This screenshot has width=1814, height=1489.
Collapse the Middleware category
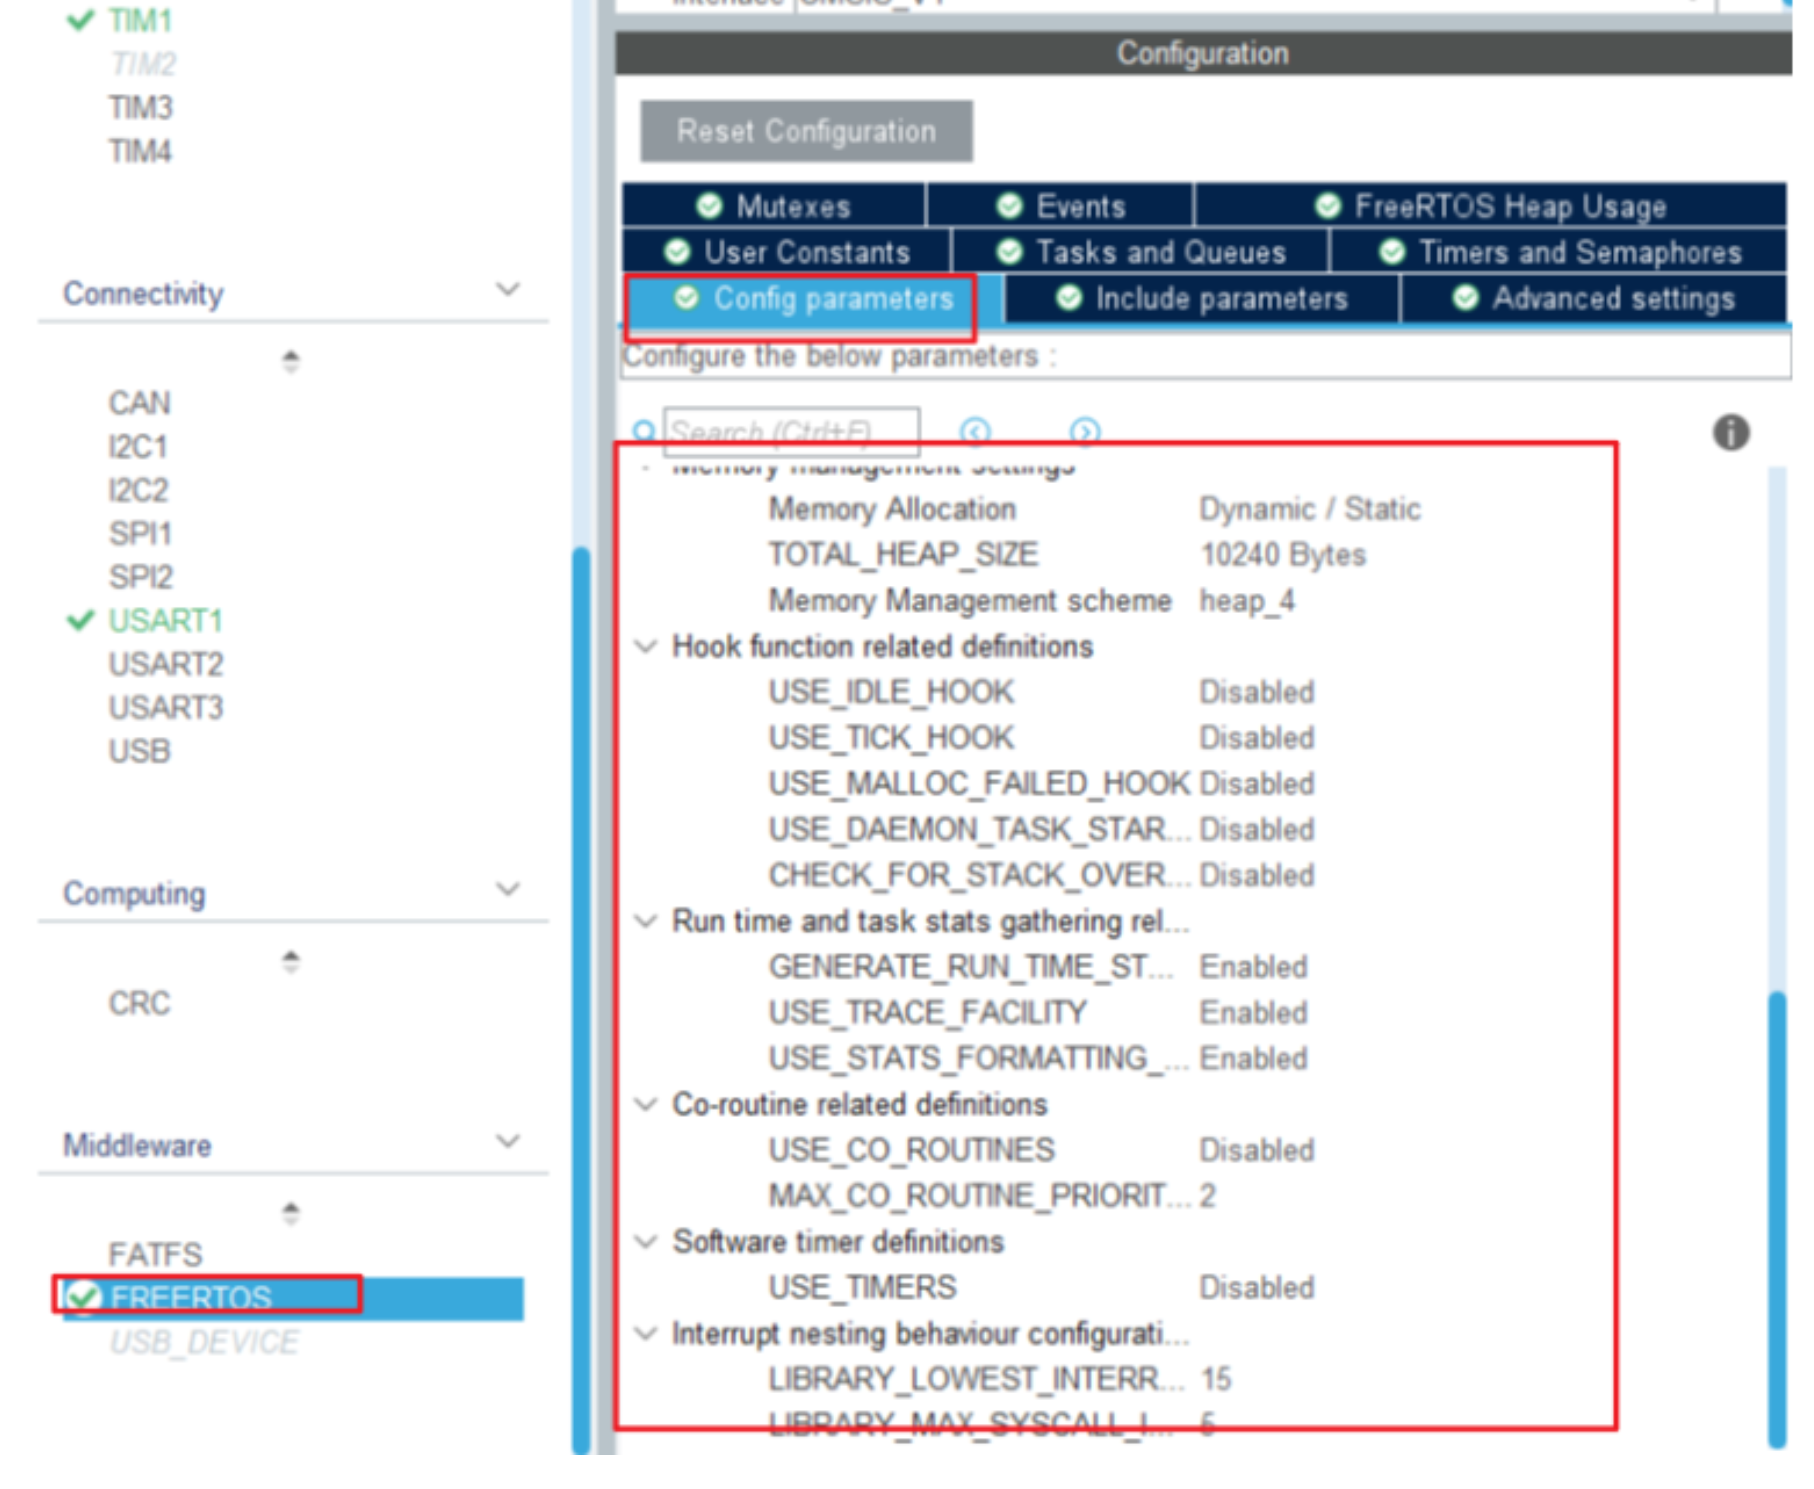click(x=508, y=1141)
